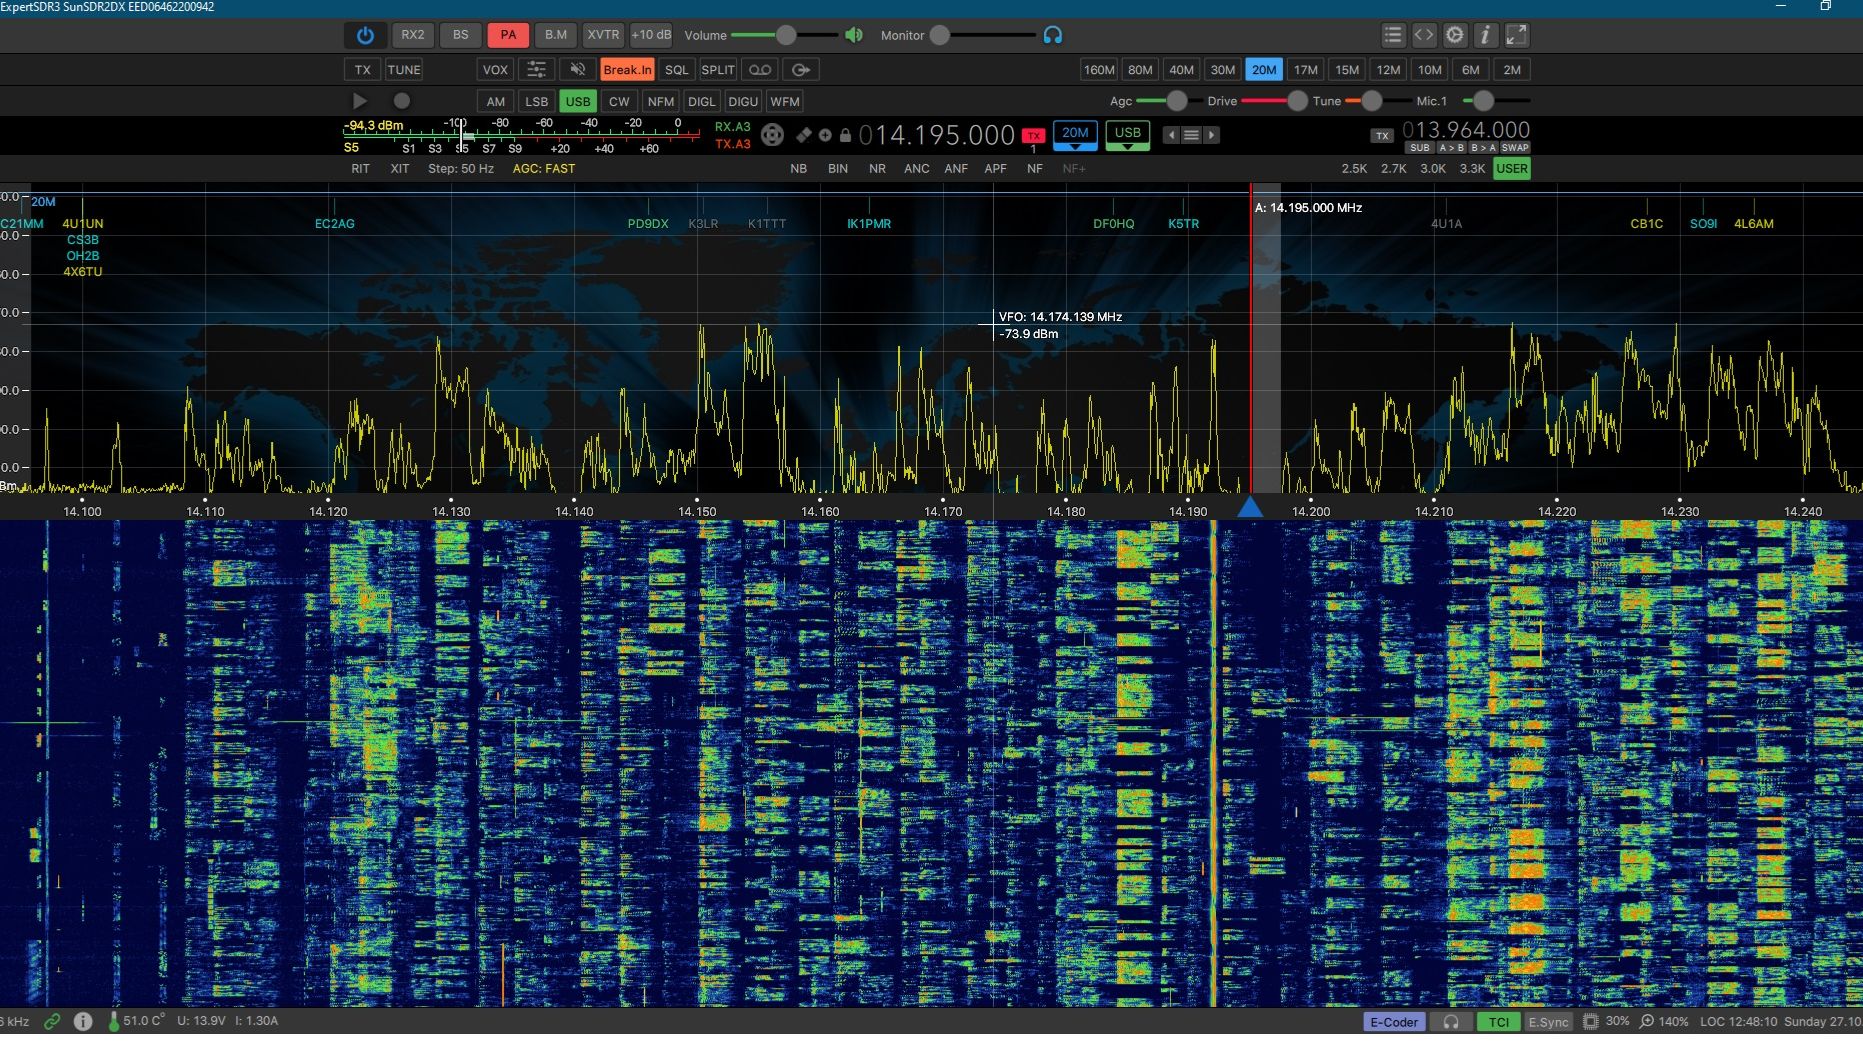Click the right arrow memory stepper
The width and height of the screenshot is (1863, 1048).
[1211, 135]
